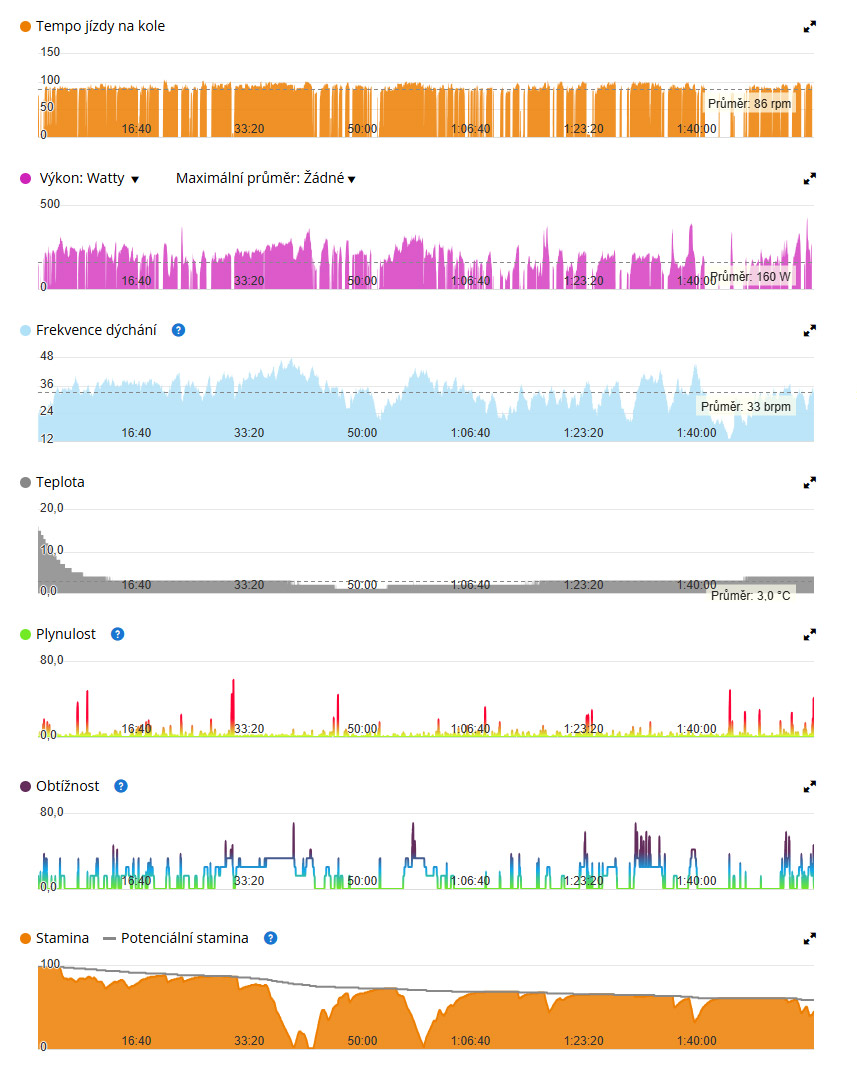This screenshot has height=1068, width=857.
Task: Click the magenta Výkon color dot
Action: tap(26, 179)
